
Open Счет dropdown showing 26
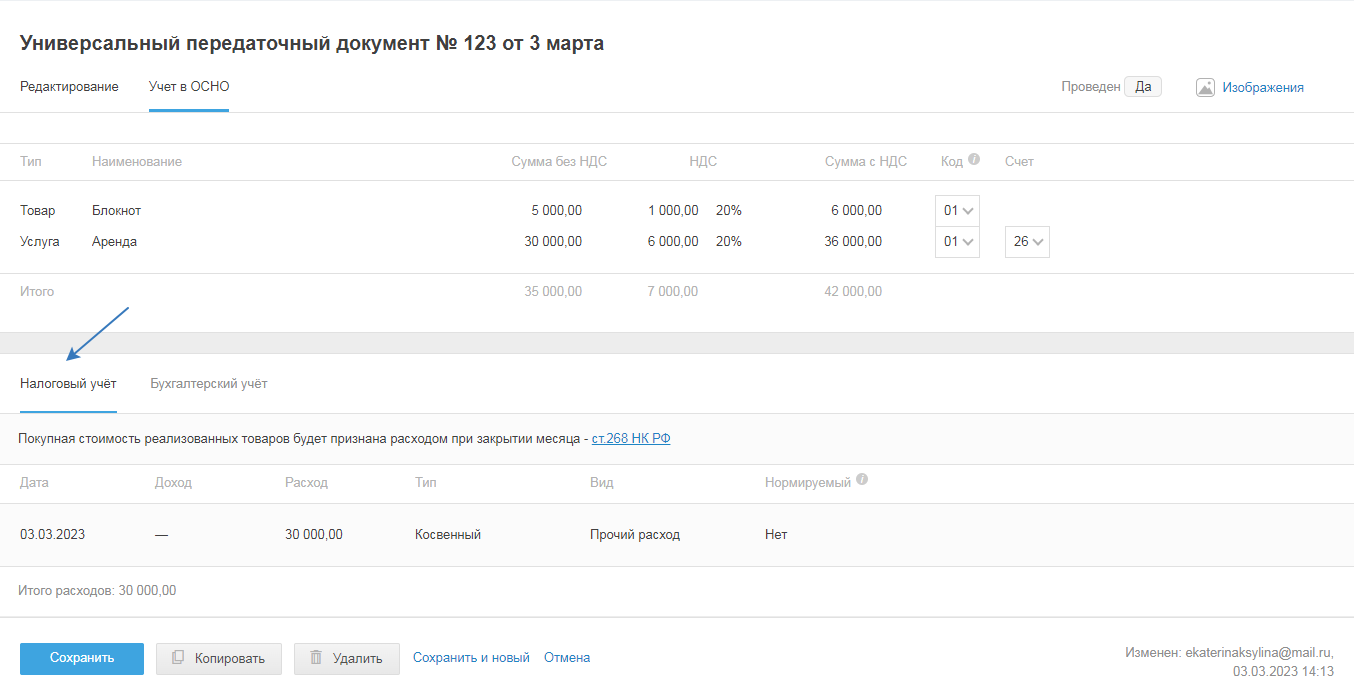[1027, 241]
